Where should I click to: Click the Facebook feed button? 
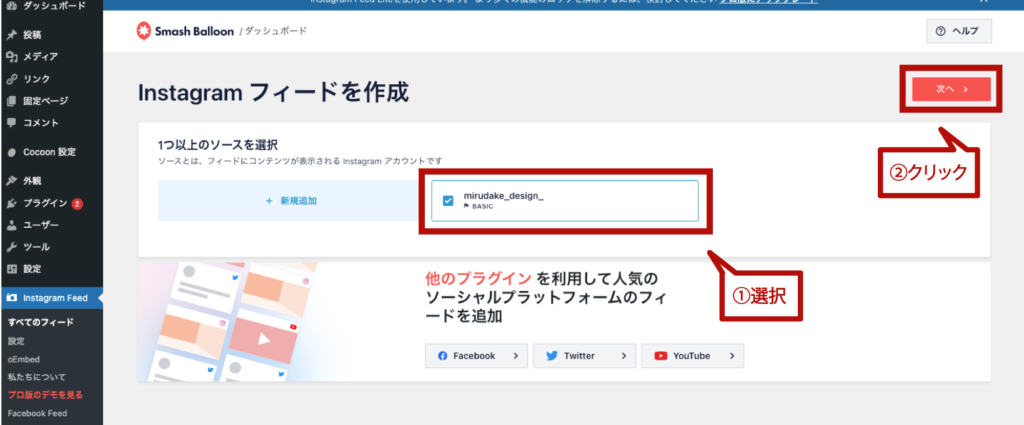click(476, 356)
